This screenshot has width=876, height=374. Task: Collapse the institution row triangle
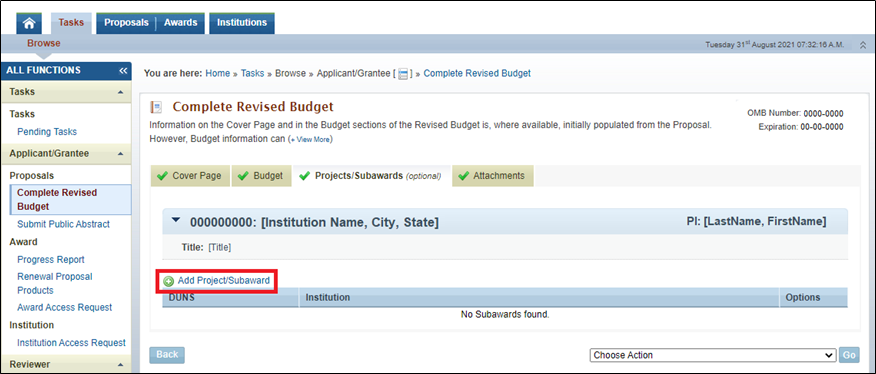tap(177, 221)
